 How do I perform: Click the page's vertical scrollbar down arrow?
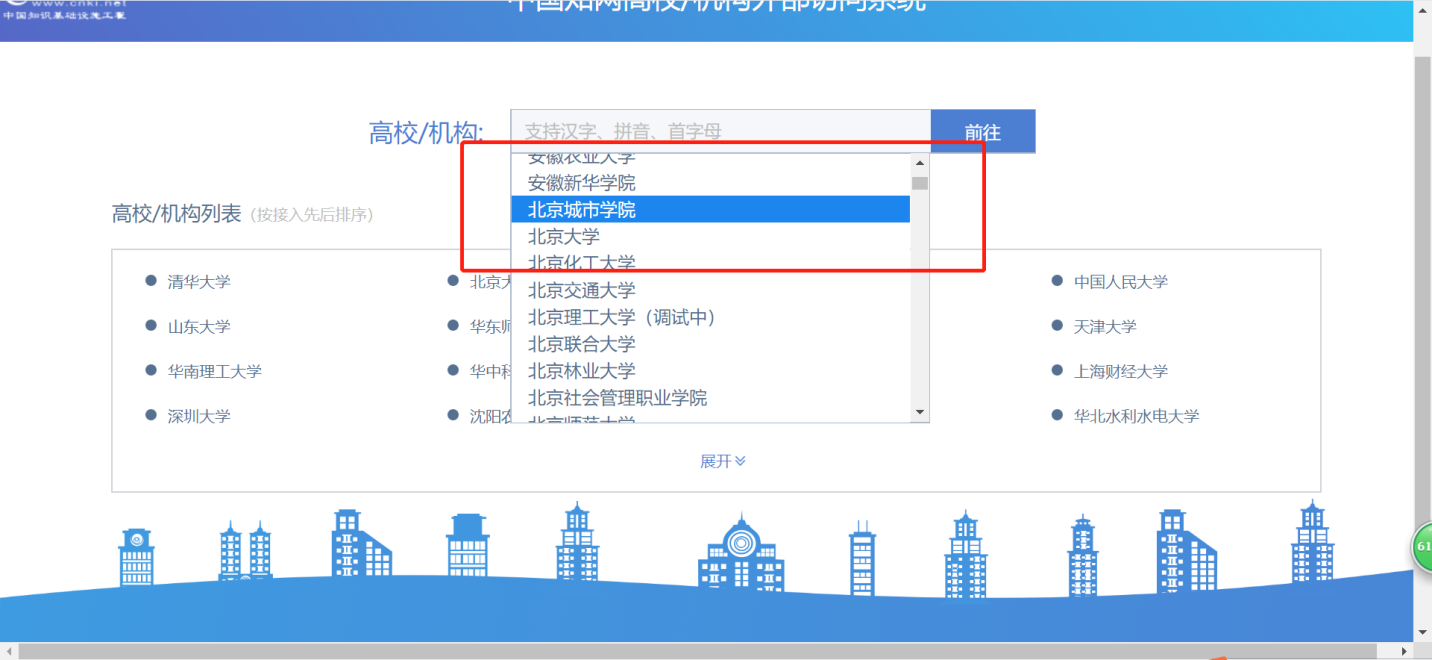[1423, 632]
